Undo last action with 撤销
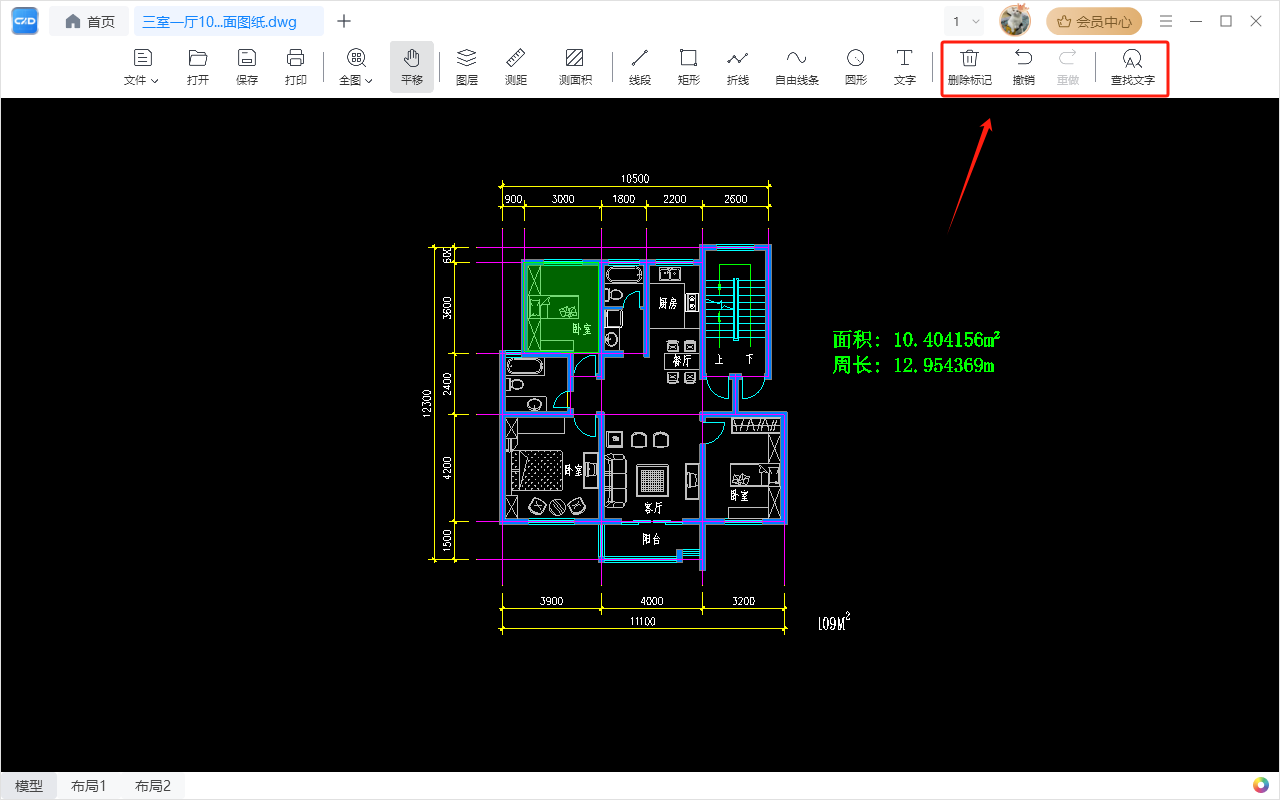 click(x=1024, y=67)
